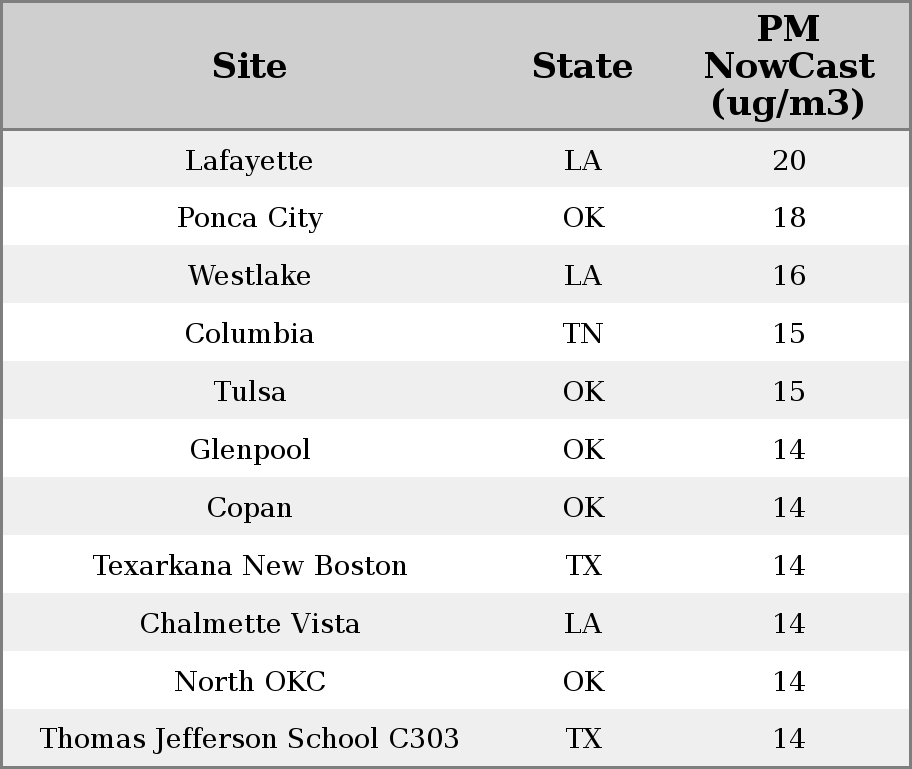Click the State column header

582,66
